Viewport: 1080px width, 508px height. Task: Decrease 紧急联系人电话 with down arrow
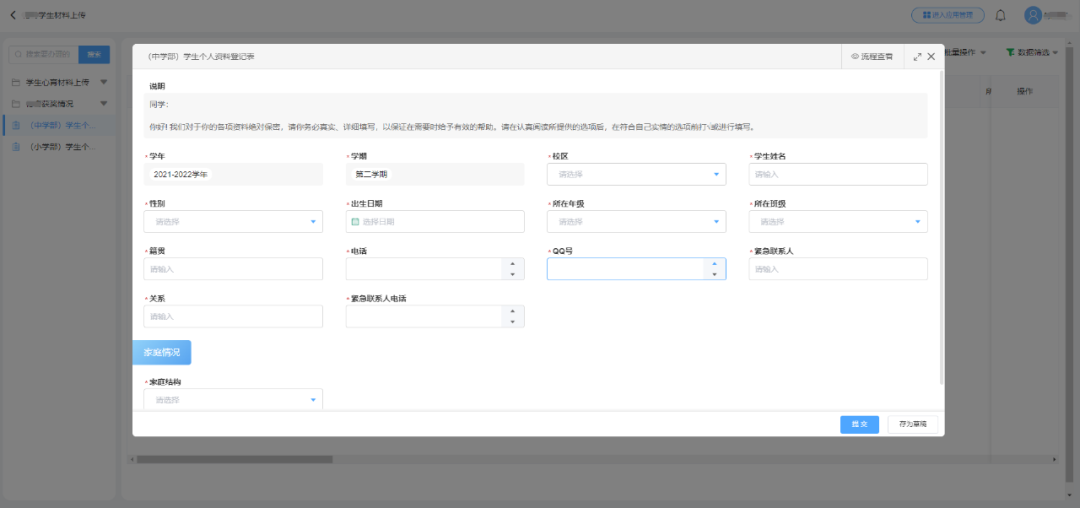coord(512,322)
